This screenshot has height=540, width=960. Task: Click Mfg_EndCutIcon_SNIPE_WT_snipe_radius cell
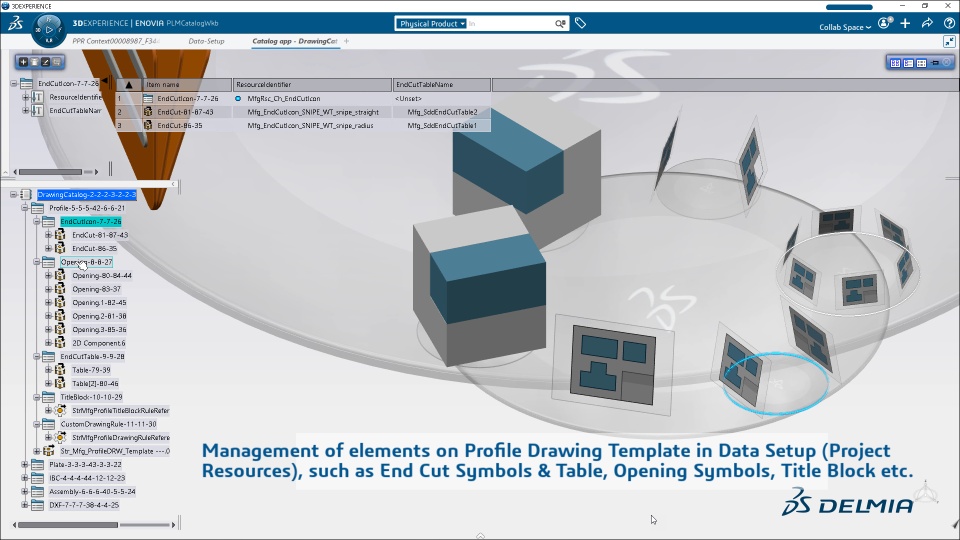310,126
